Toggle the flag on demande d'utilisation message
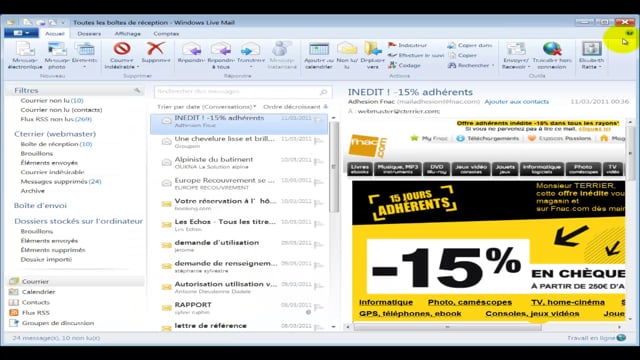Viewport: 640px width, 360px height. click(318, 244)
